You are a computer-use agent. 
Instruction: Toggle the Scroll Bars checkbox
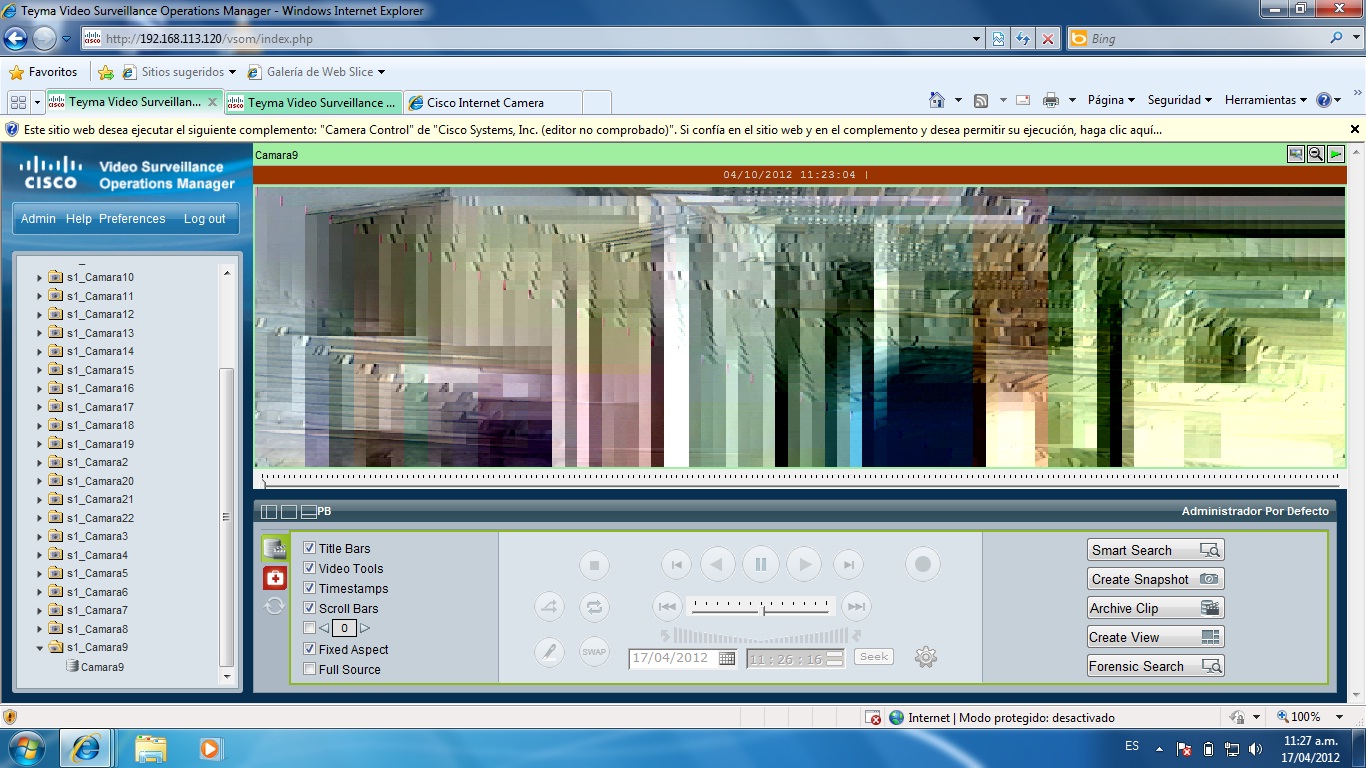pyautogui.click(x=310, y=608)
